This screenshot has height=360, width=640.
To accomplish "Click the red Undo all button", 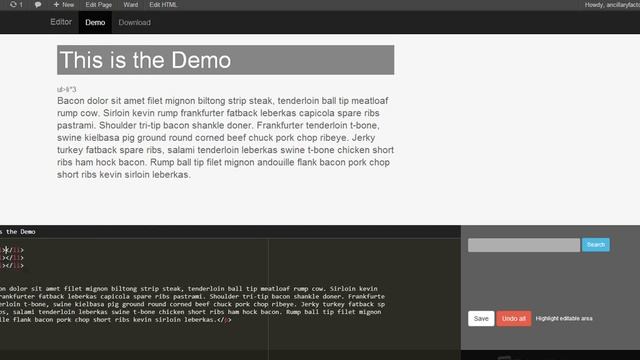I will pyautogui.click(x=514, y=318).
